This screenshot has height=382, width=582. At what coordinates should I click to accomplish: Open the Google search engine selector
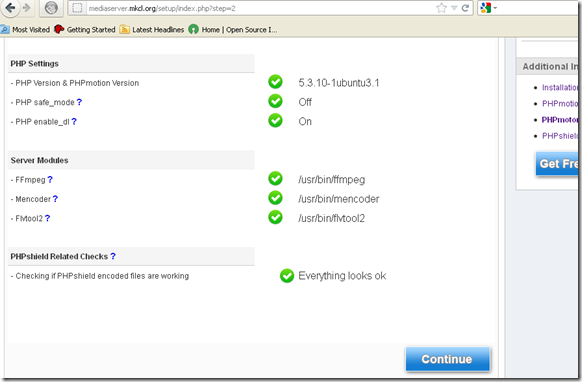coord(488,8)
